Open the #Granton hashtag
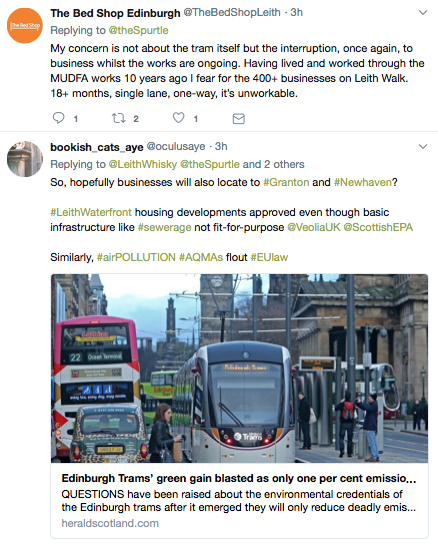This screenshot has height=544, width=438. click(x=286, y=182)
